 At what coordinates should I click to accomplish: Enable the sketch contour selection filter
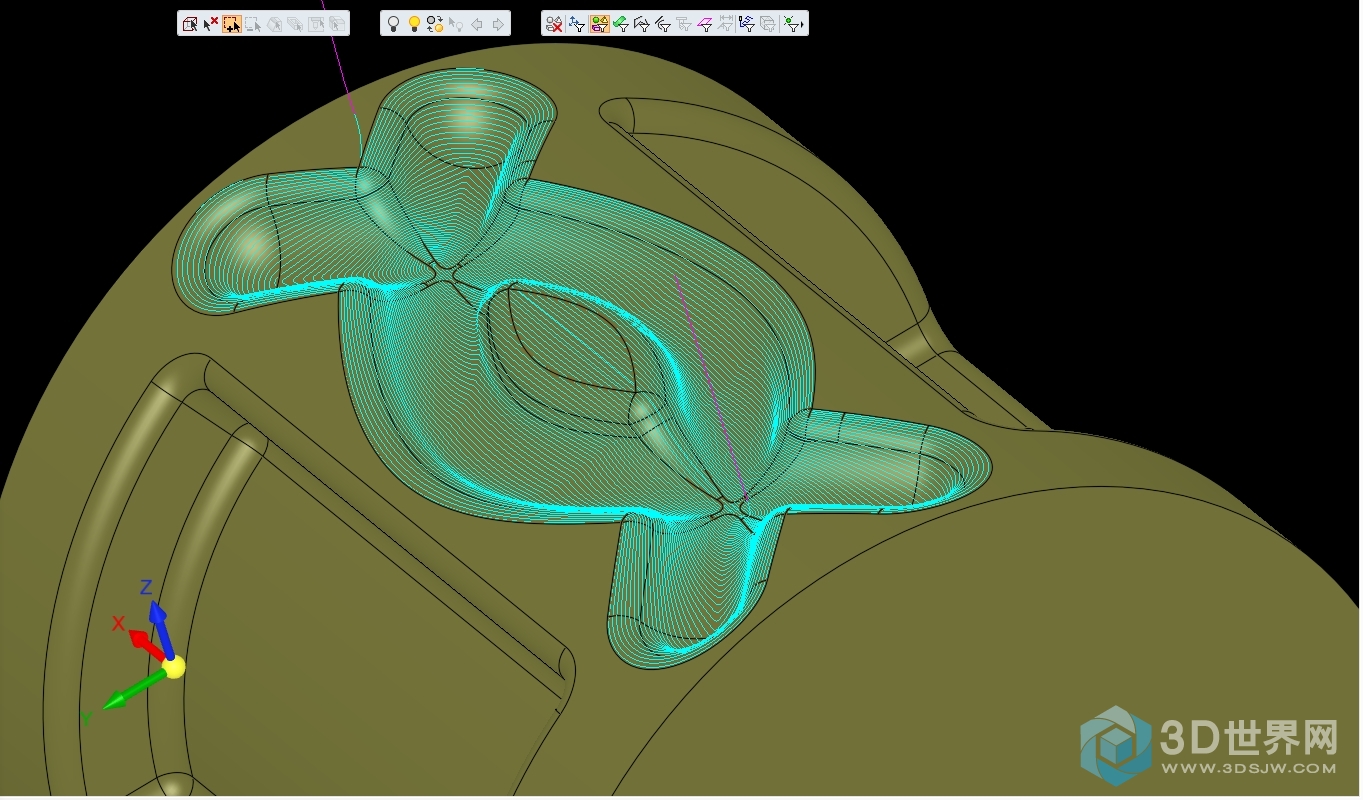click(642, 24)
